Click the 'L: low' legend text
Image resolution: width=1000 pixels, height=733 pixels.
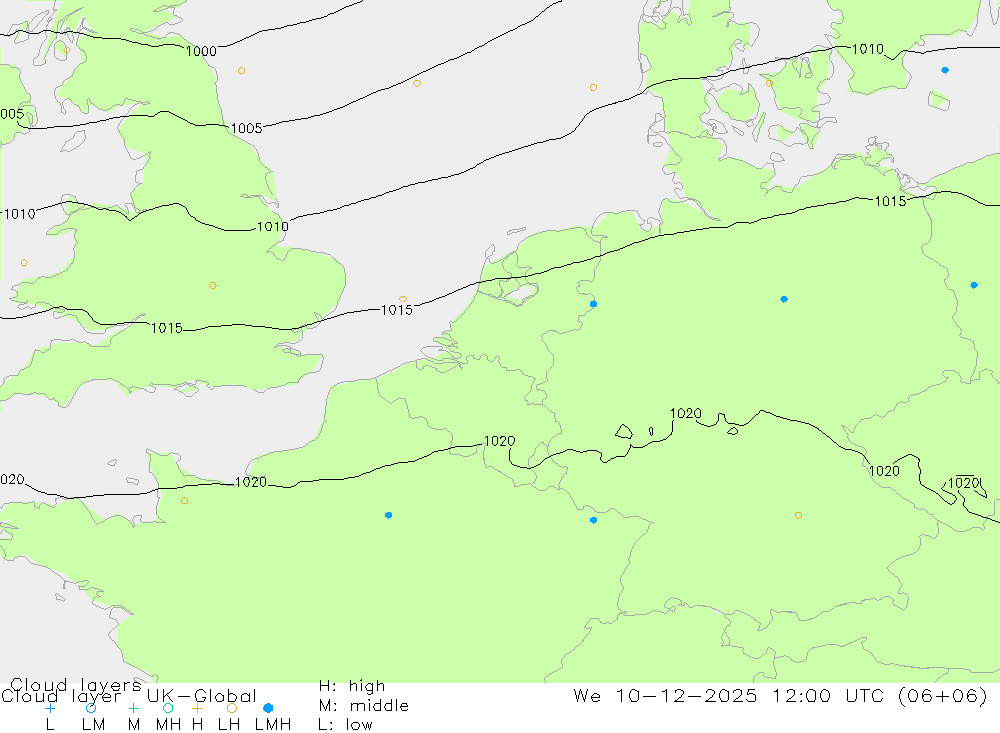click(x=345, y=725)
